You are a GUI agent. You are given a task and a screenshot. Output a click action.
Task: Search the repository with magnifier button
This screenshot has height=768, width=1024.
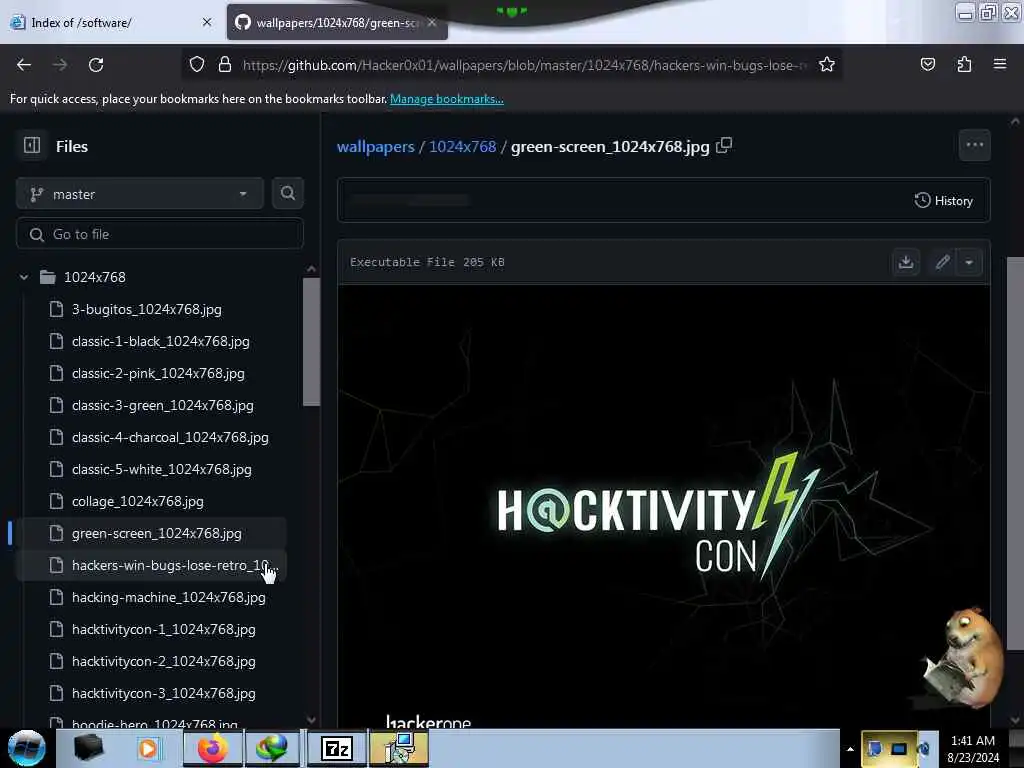coord(287,193)
